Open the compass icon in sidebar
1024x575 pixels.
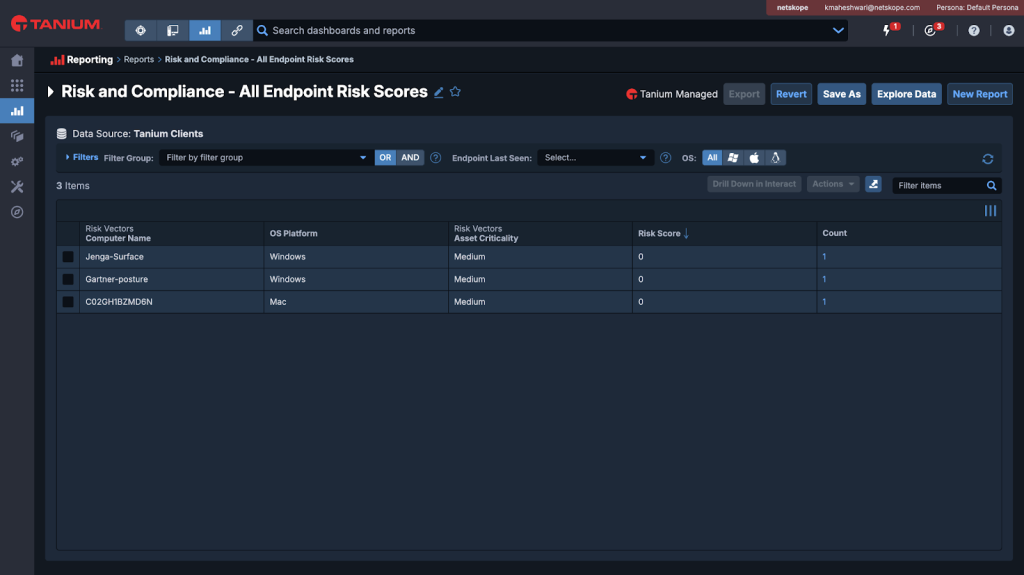[x=17, y=212]
